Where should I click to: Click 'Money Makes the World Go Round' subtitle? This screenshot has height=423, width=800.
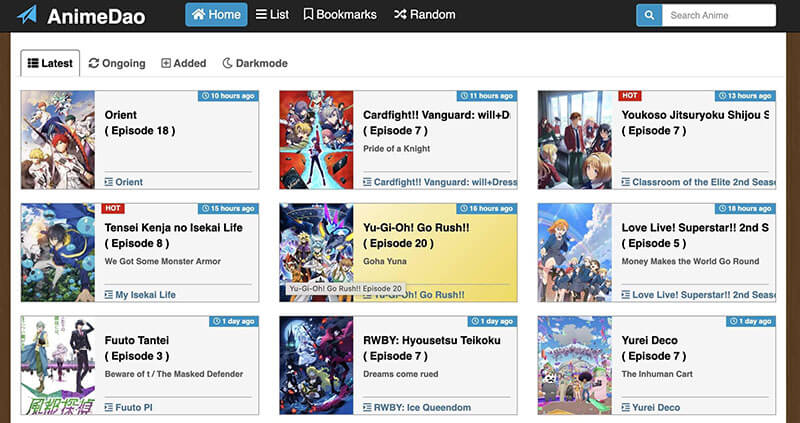(690, 261)
